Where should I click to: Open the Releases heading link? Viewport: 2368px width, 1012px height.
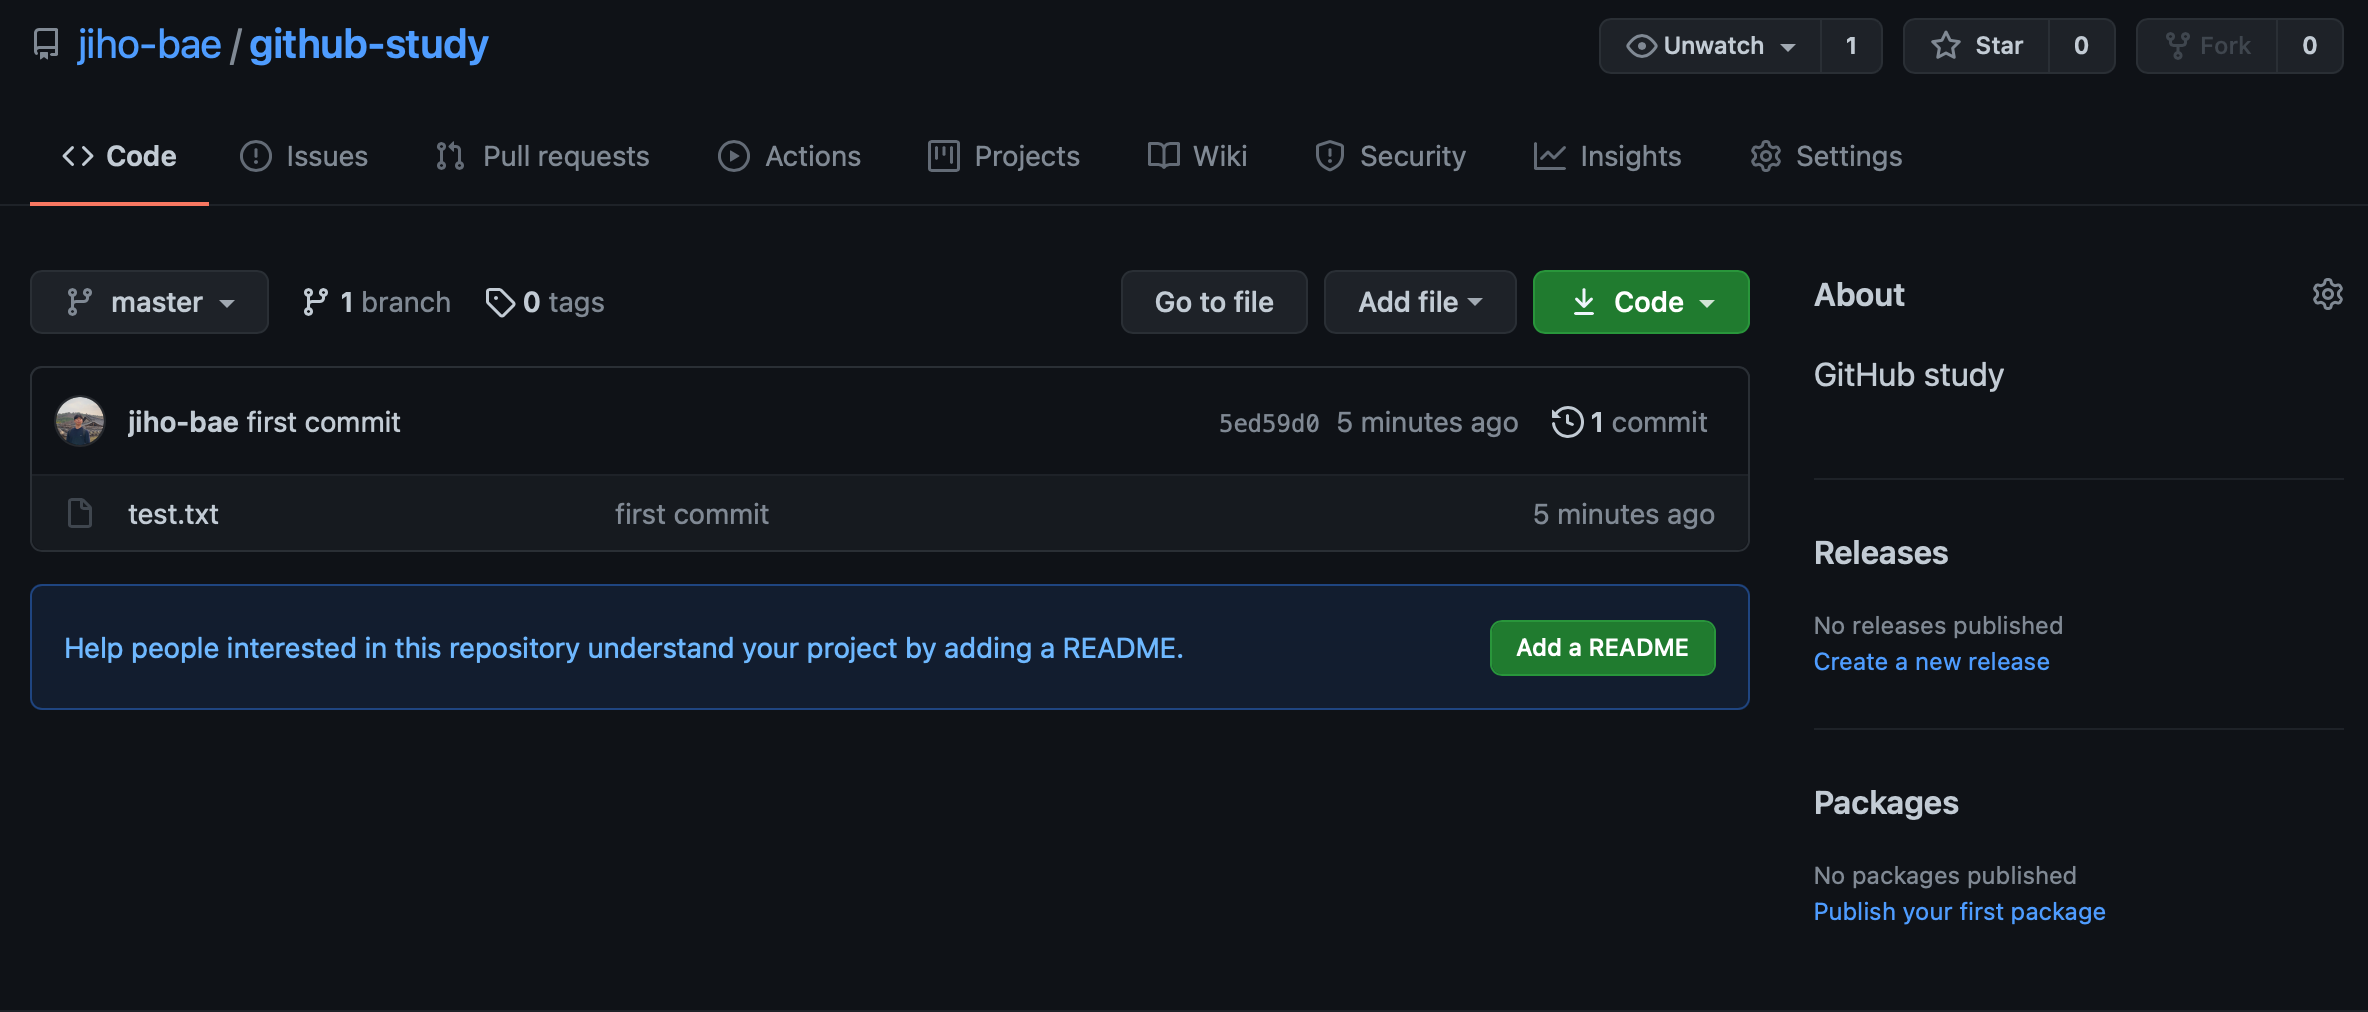click(x=1881, y=553)
